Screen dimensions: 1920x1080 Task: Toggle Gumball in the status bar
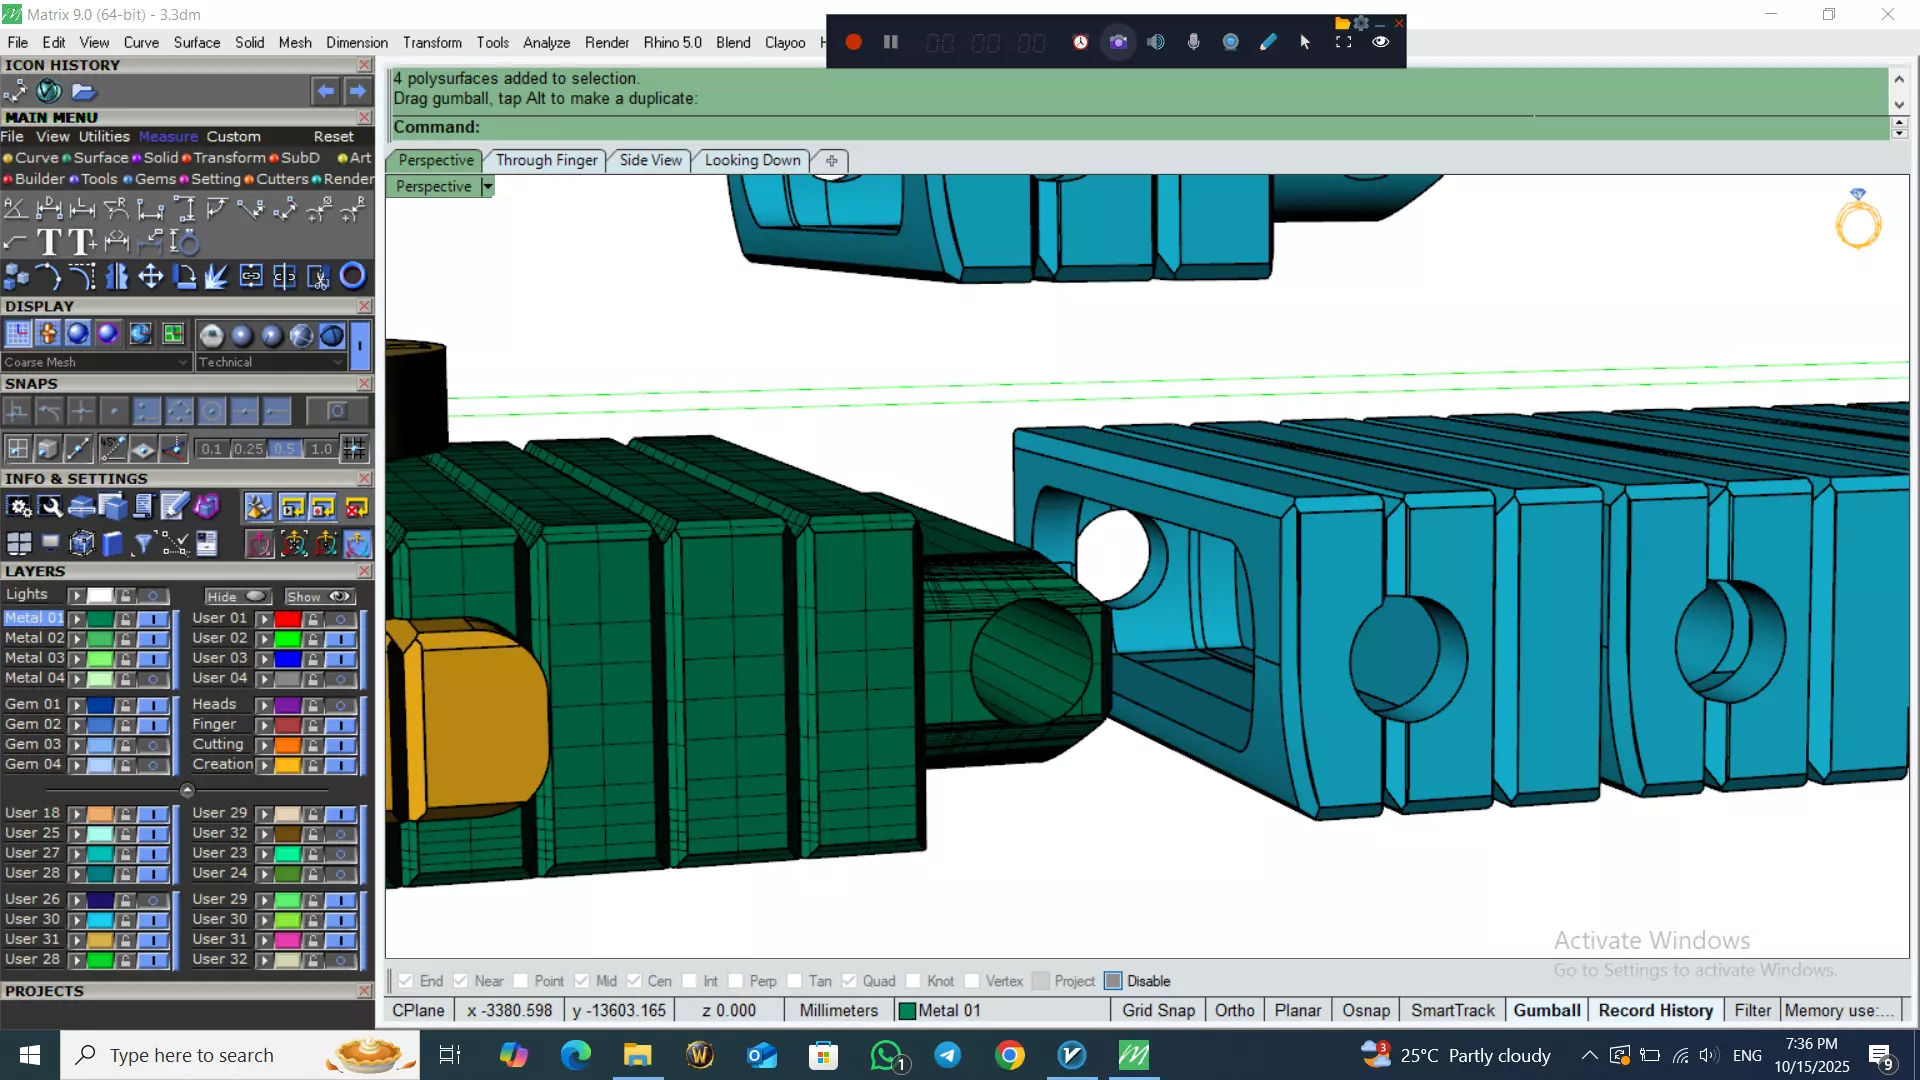[x=1546, y=1010]
